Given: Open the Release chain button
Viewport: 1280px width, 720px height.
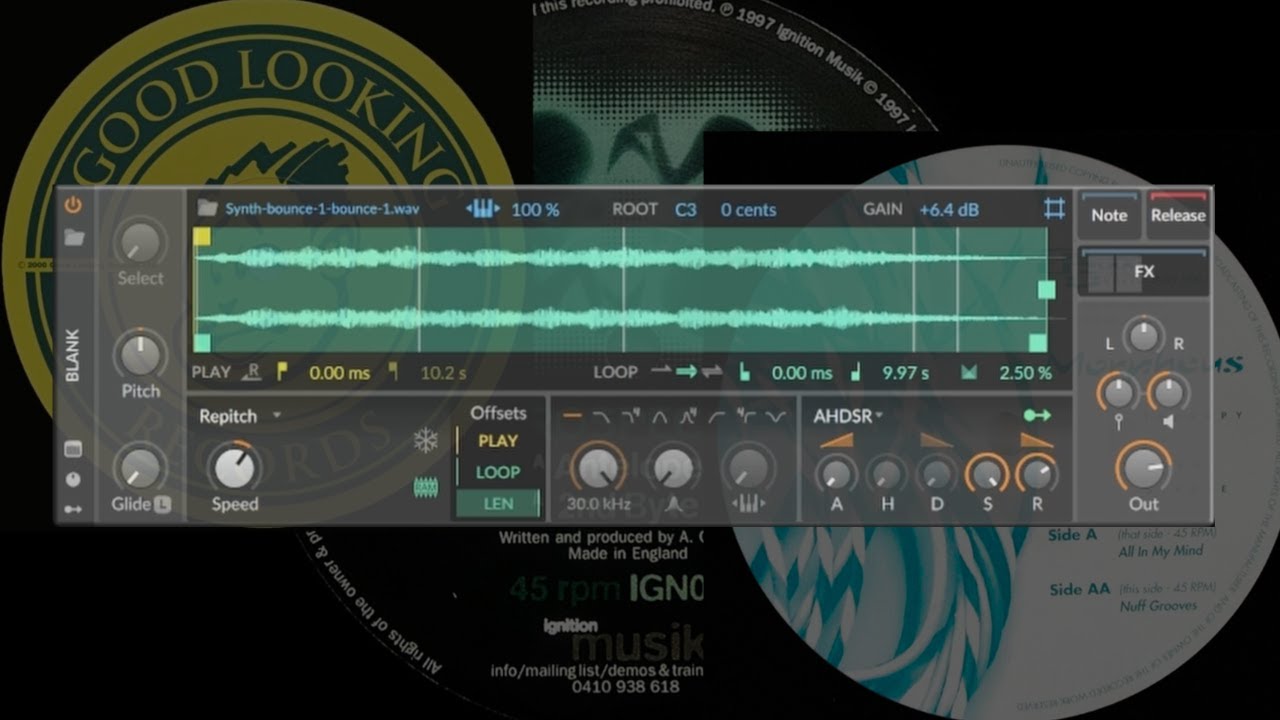Looking at the screenshot, I should click(x=1178, y=215).
